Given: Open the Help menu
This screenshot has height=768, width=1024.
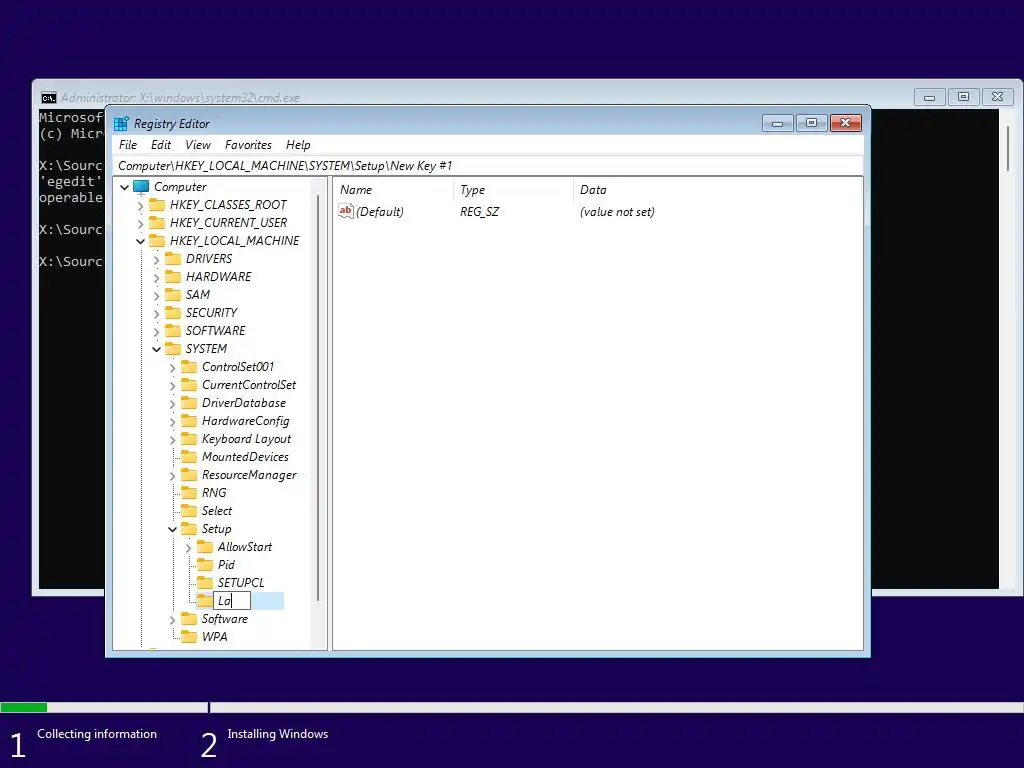Looking at the screenshot, I should pos(298,145).
